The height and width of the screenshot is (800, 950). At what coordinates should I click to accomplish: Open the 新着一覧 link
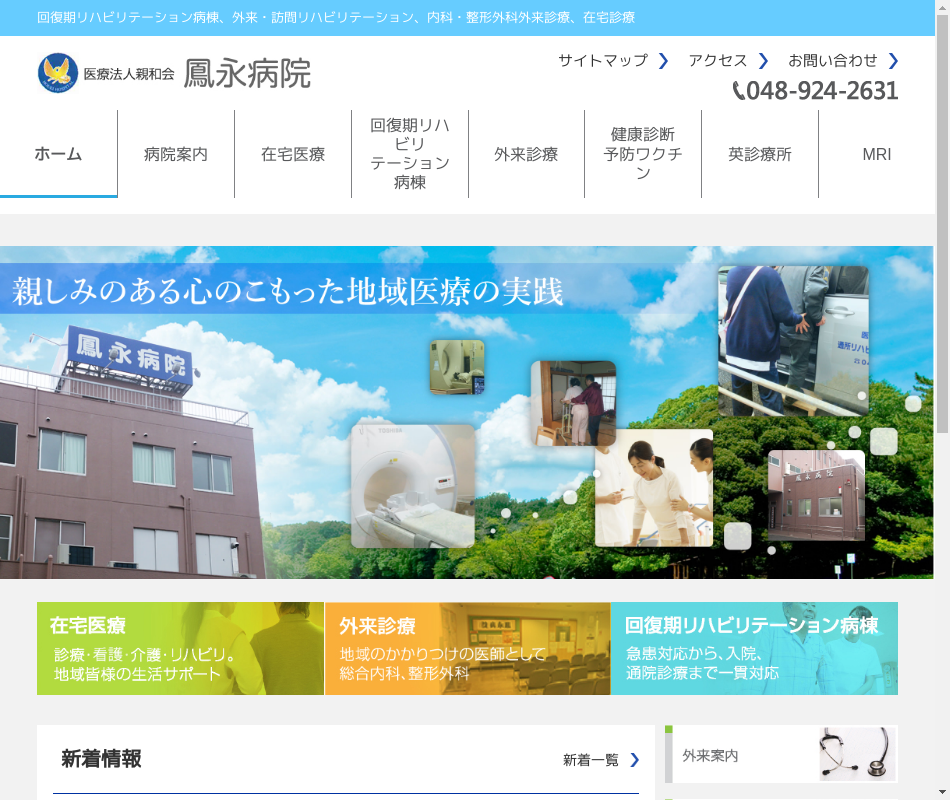pyautogui.click(x=591, y=760)
